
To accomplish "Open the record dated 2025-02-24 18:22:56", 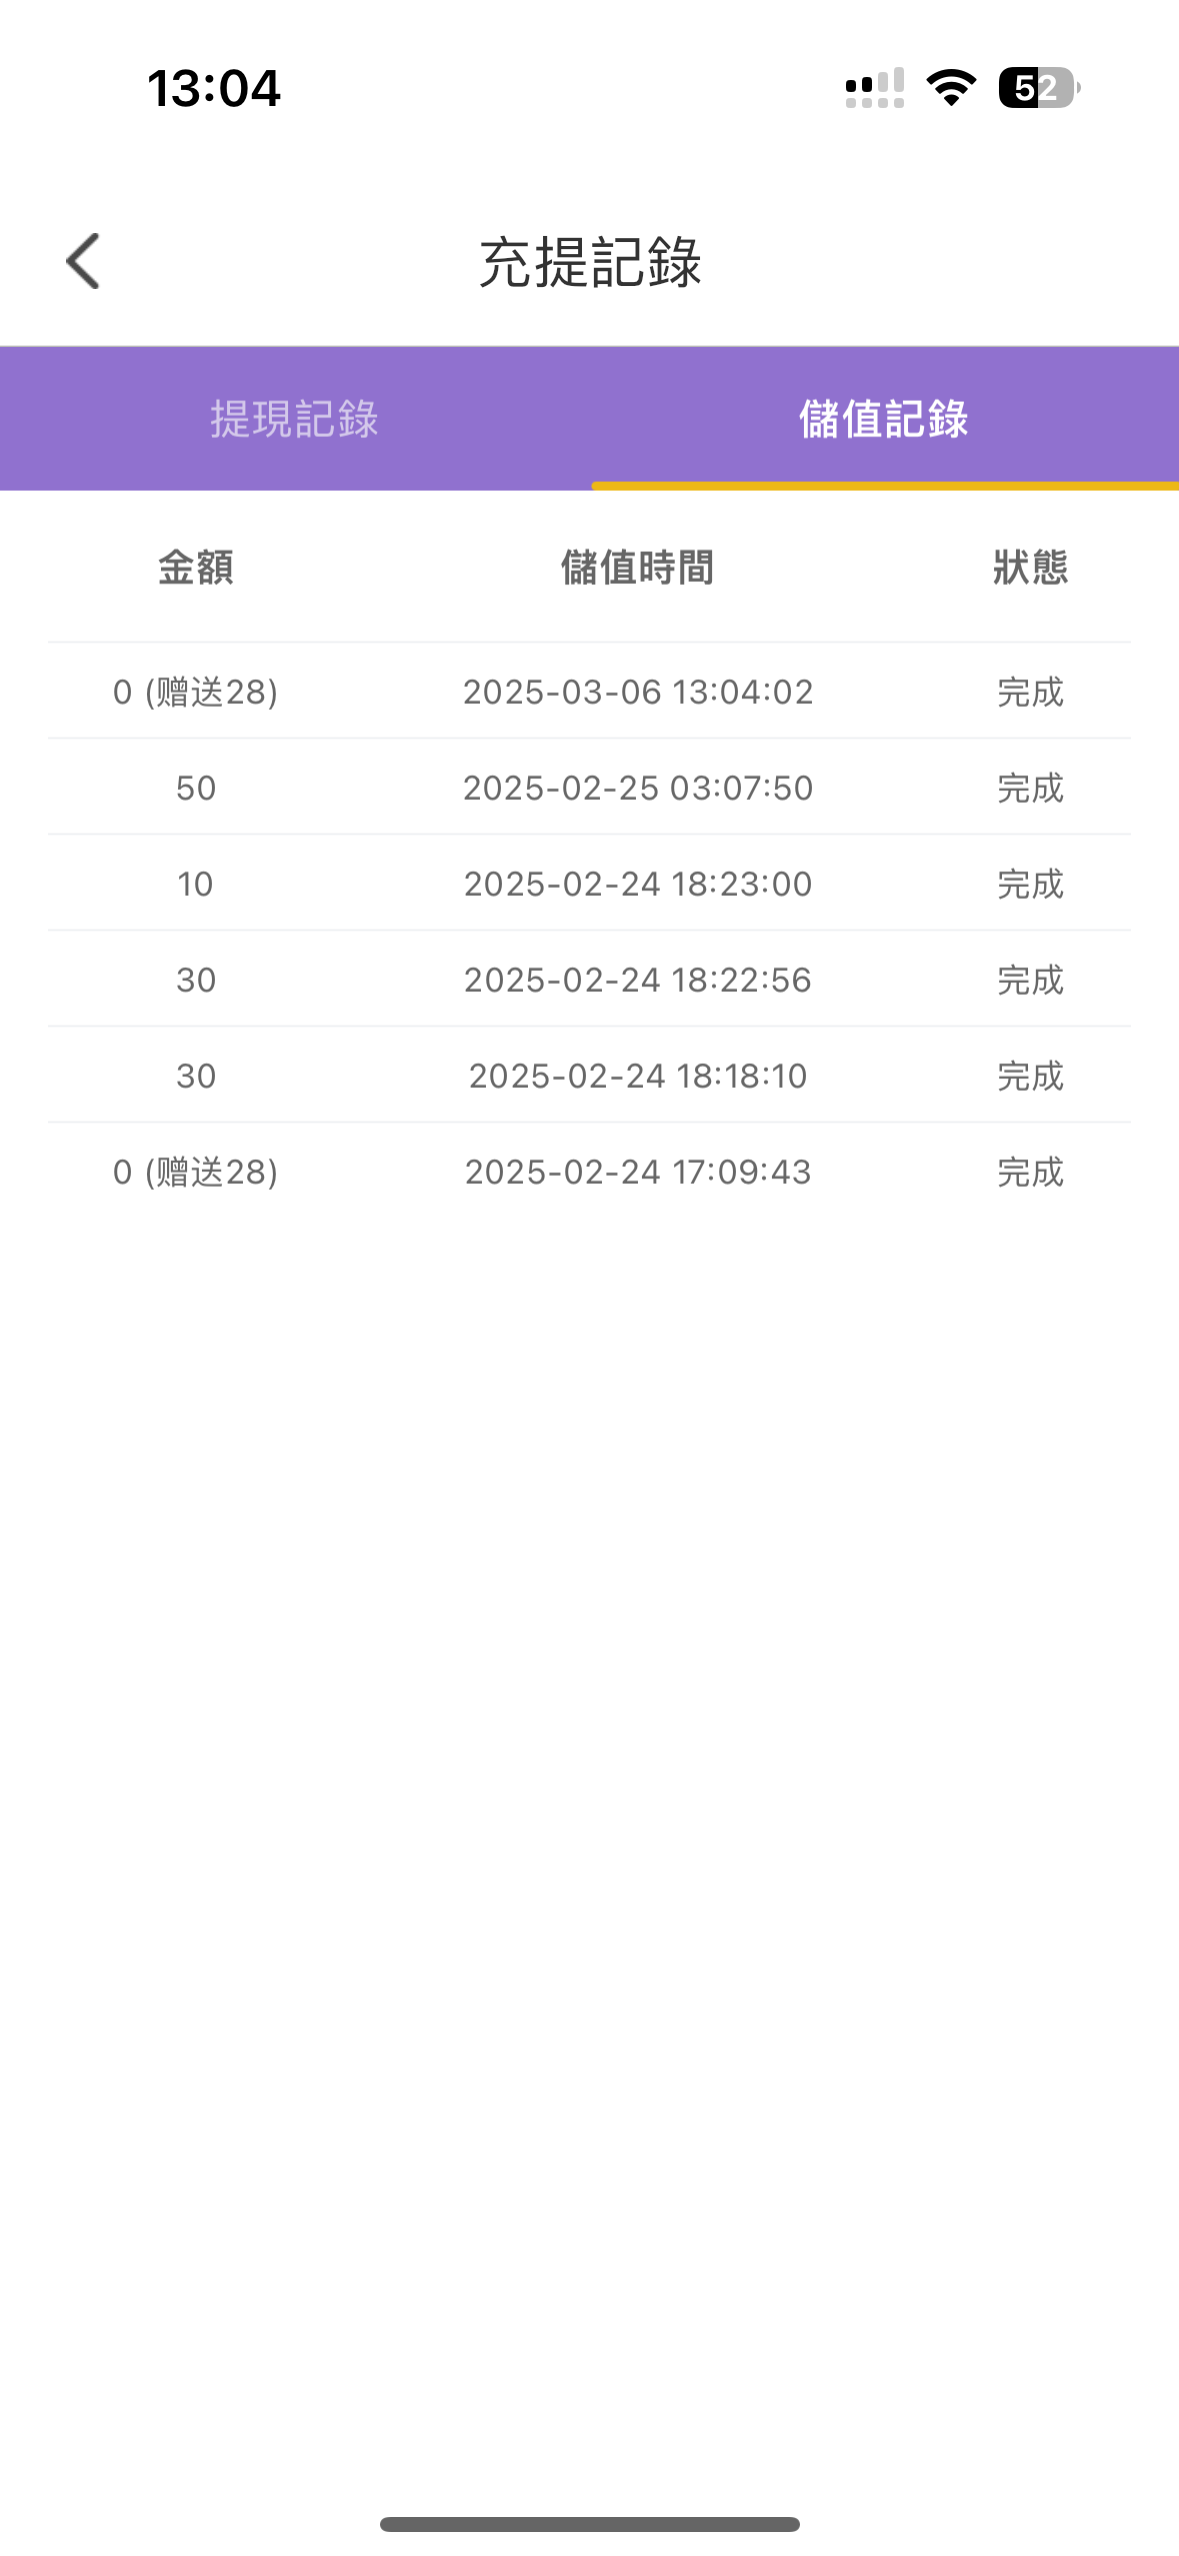I will tap(638, 980).
